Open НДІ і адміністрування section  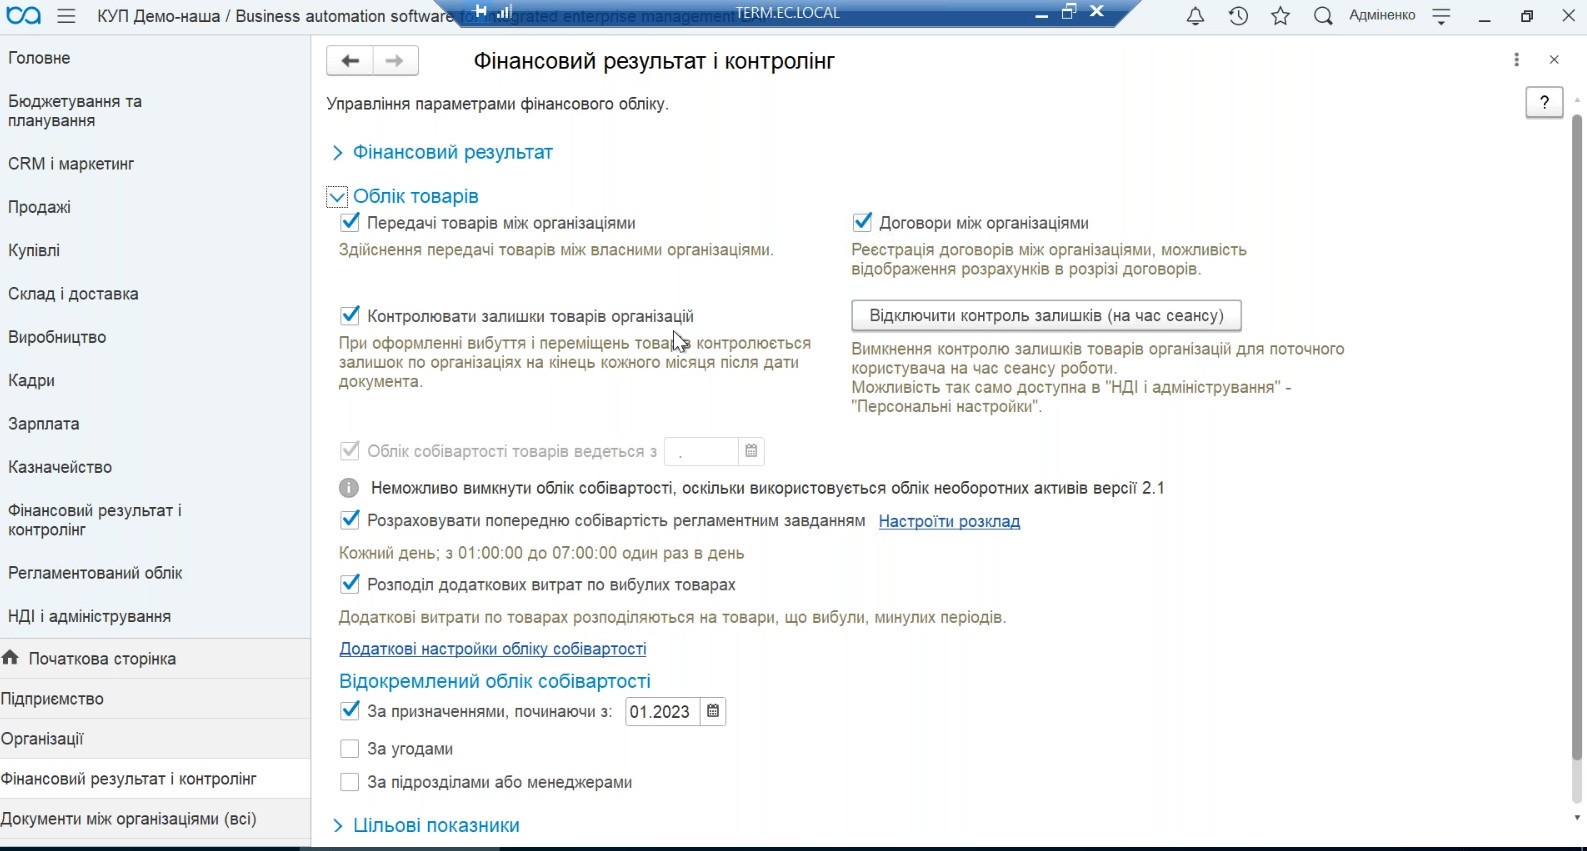click(x=89, y=616)
